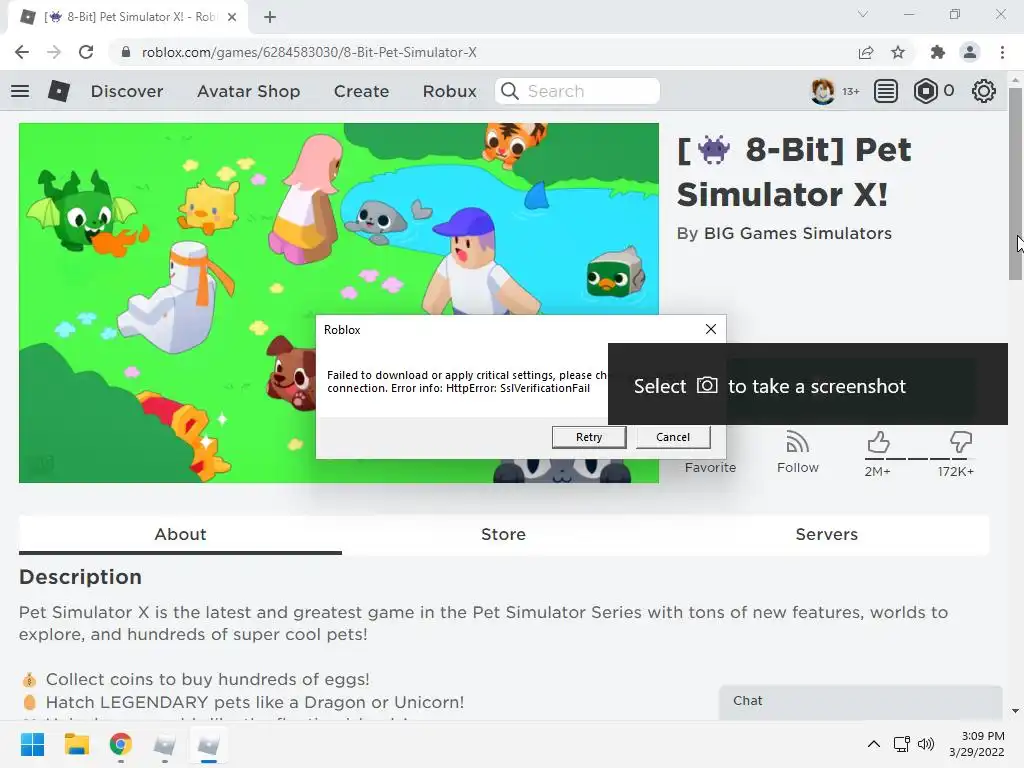Viewport: 1024px width, 768px height.
Task: Open the Robux balance icon
Action: [x=926, y=91]
